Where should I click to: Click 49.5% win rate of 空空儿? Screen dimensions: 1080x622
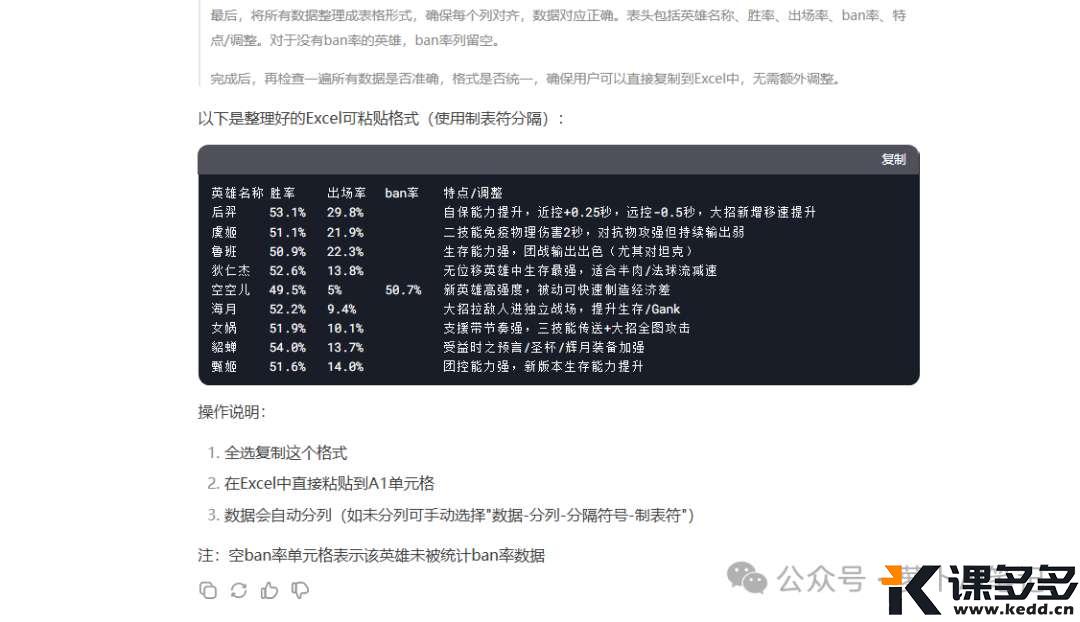(x=287, y=290)
